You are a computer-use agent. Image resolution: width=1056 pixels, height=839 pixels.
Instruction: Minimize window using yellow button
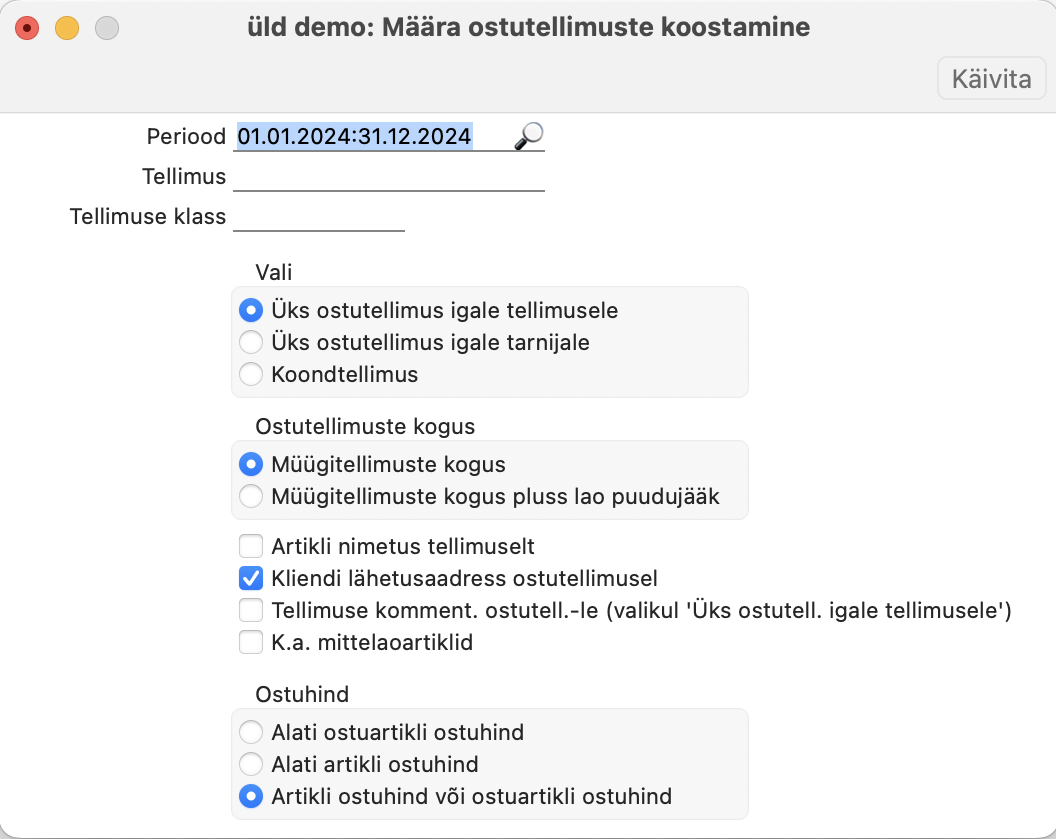[67, 28]
